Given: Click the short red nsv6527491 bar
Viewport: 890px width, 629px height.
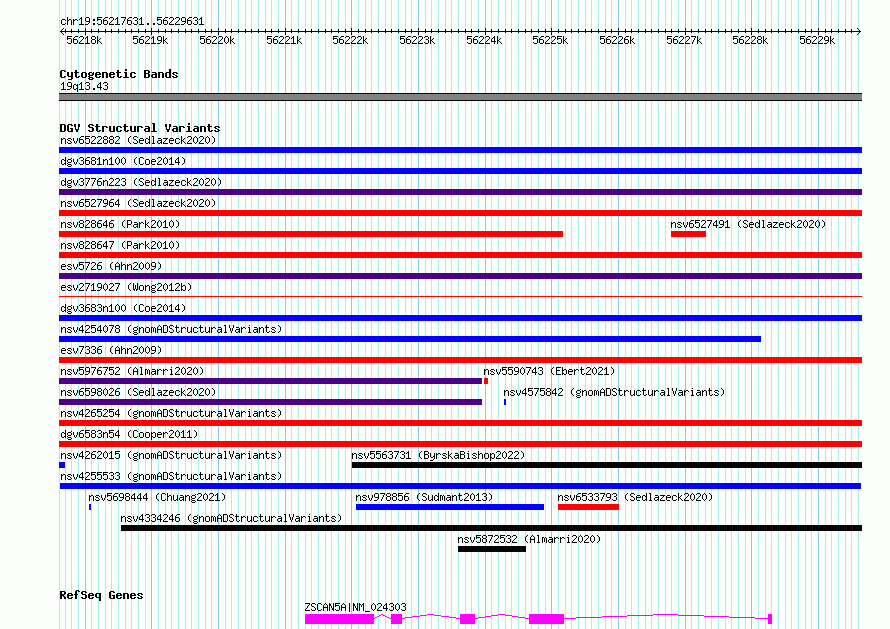Looking at the screenshot, I should [688, 234].
